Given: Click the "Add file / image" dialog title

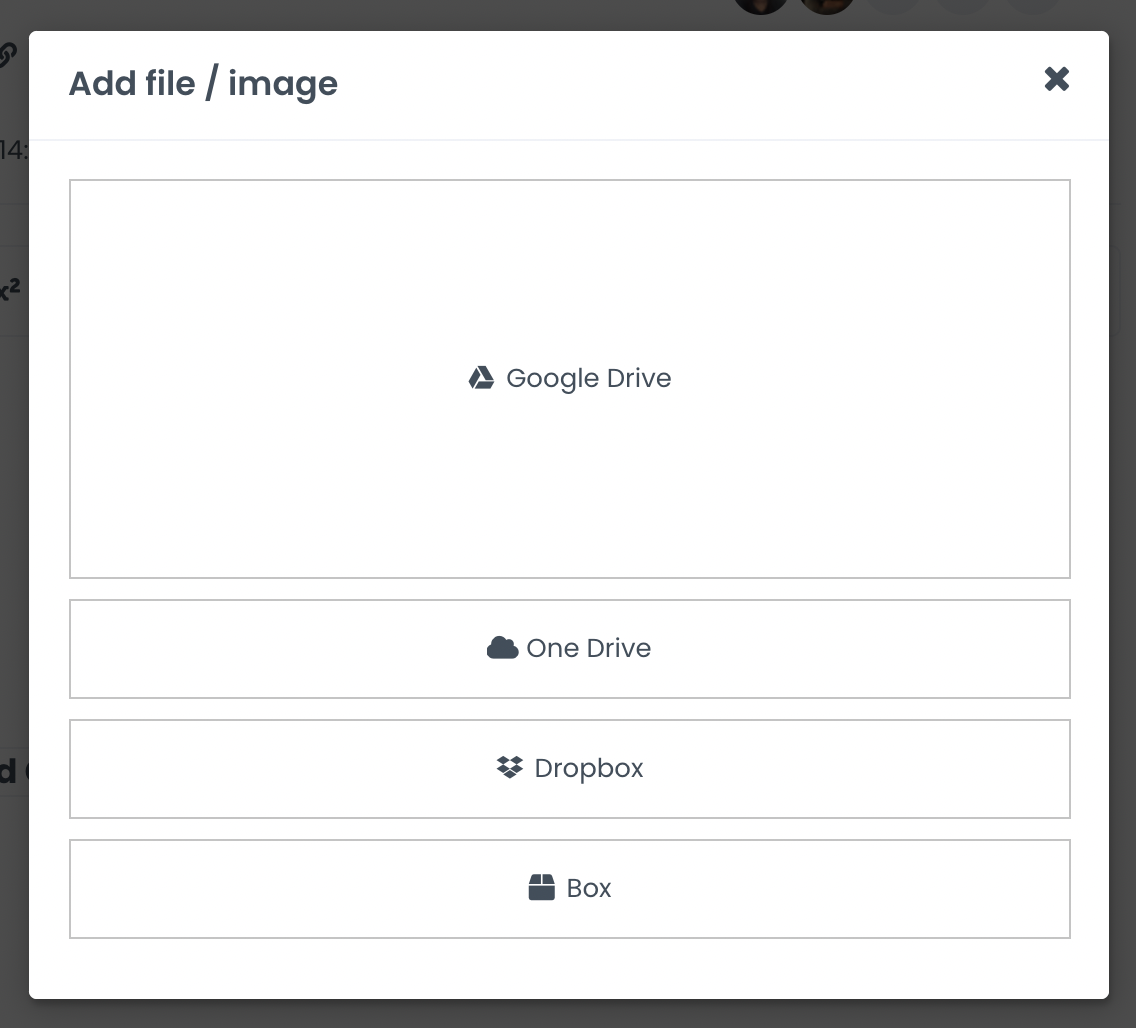Looking at the screenshot, I should click(203, 84).
